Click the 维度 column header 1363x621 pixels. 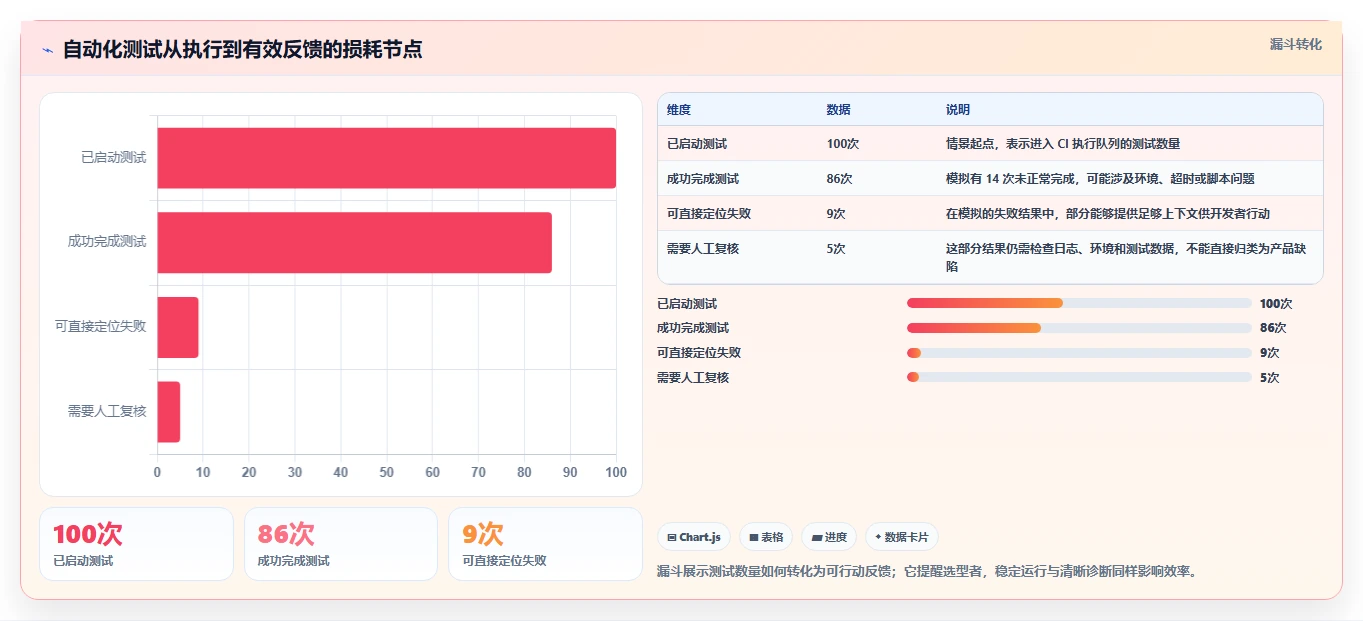tap(679, 110)
